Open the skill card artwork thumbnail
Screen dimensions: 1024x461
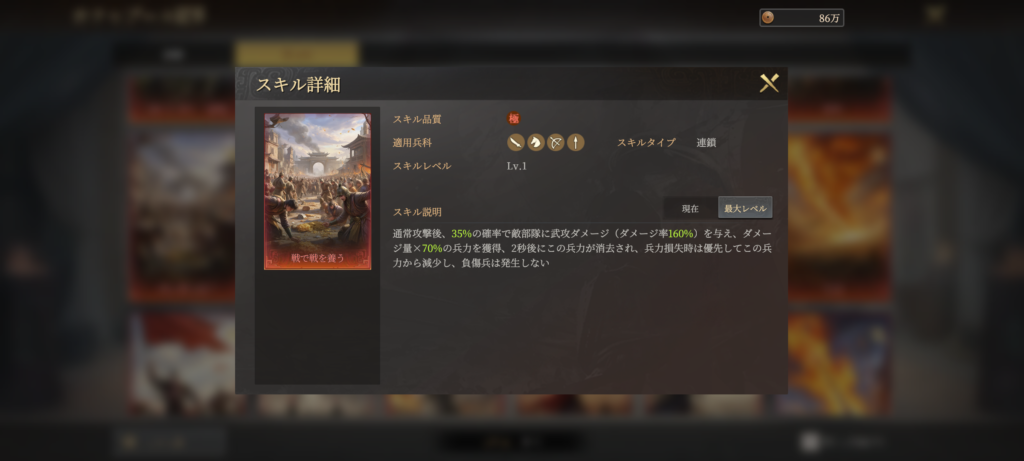[x=317, y=191]
